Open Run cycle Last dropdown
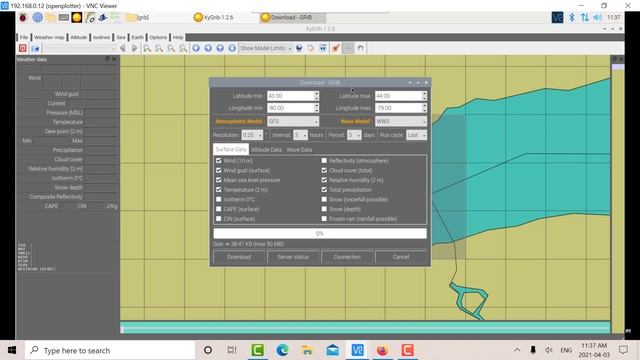The image size is (640, 360). 416,135
